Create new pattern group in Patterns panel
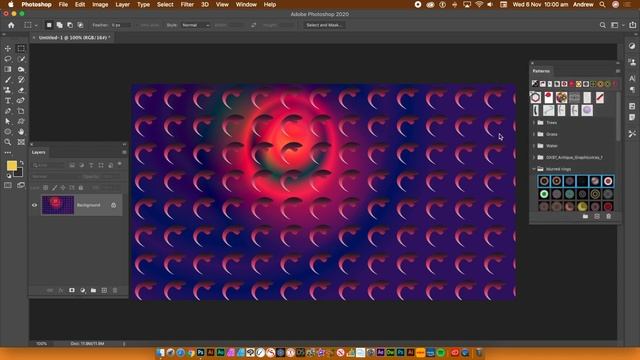The image size is (640, 360). pyautogui.click(x=585, y=216)
